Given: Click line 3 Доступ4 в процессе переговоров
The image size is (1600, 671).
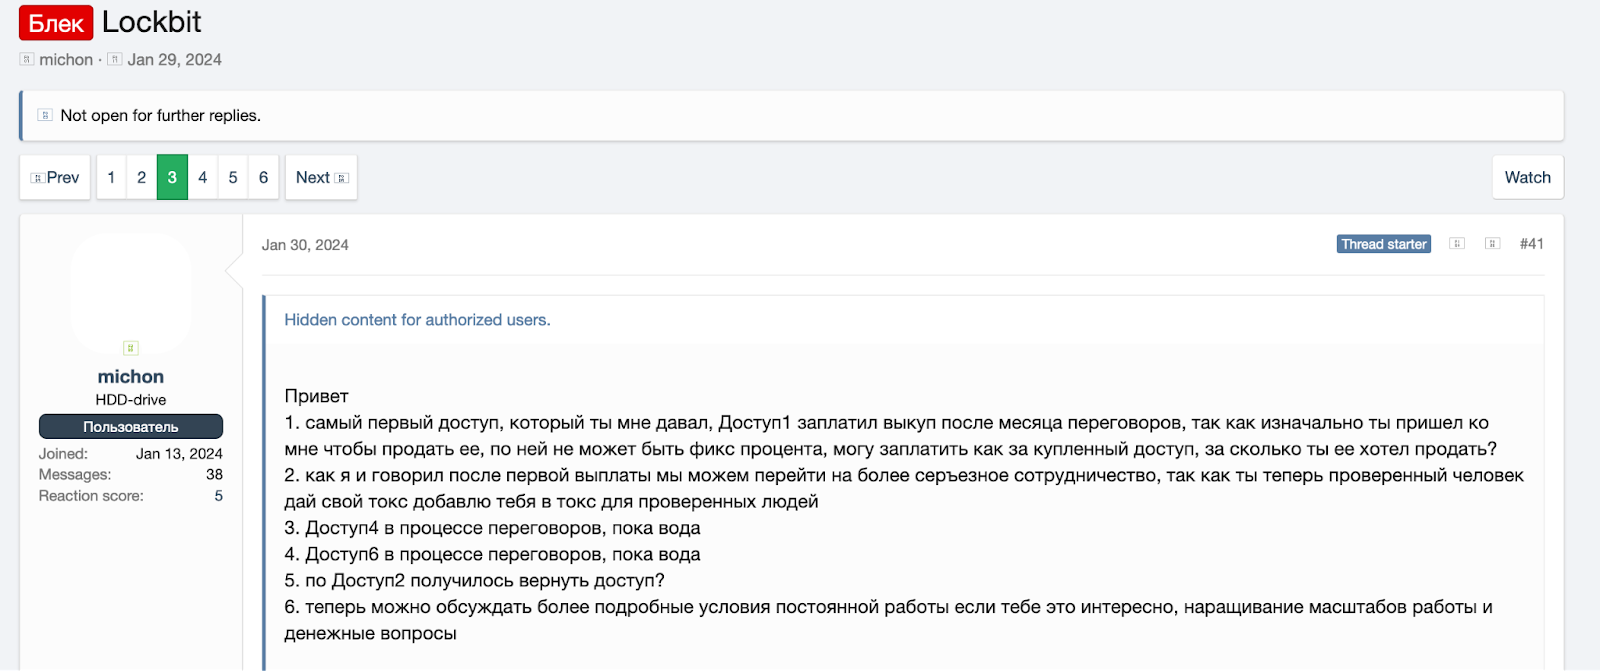Looking at the screenshot, I should pyautogui.click(x=492, y=528).
